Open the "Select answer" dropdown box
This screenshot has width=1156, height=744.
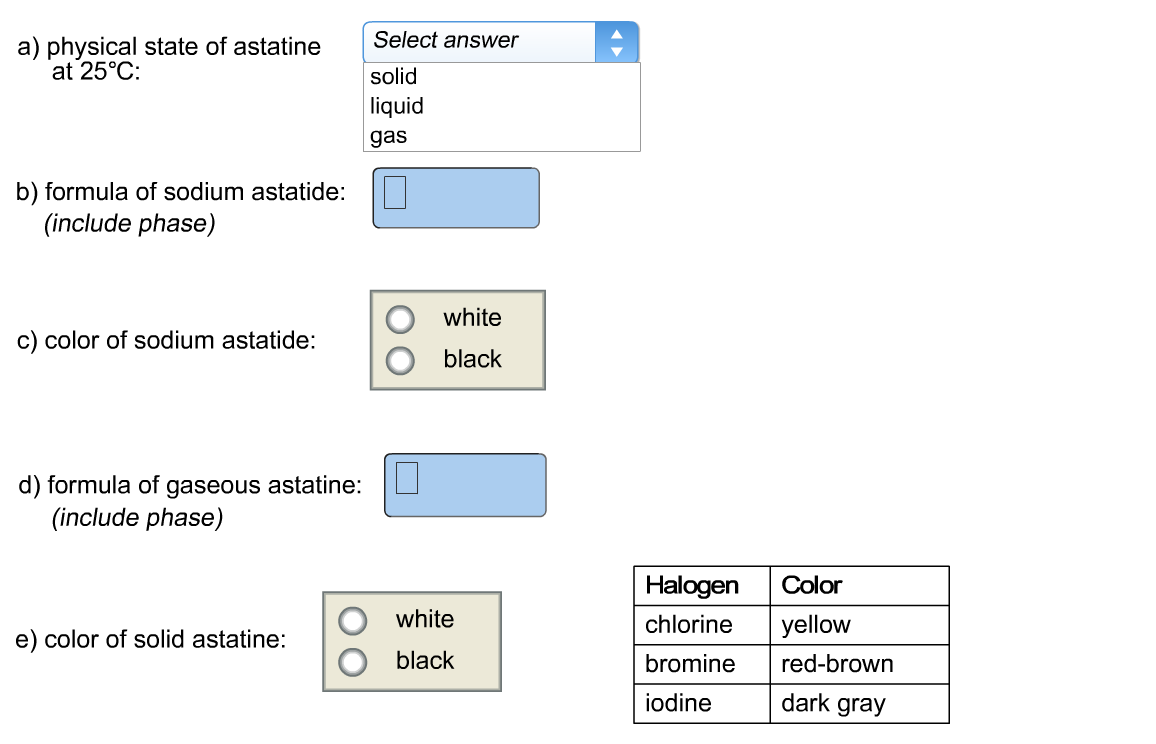(x=480, y=41)
